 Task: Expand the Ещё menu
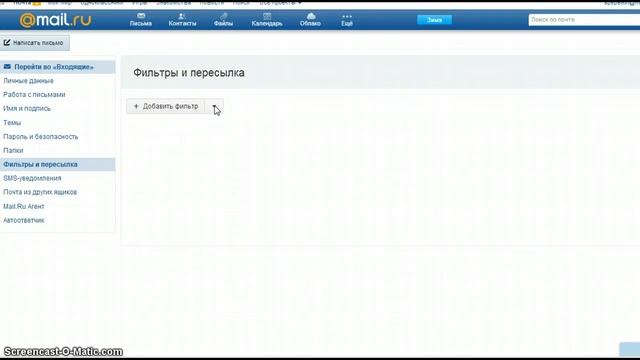pos(347,20)
